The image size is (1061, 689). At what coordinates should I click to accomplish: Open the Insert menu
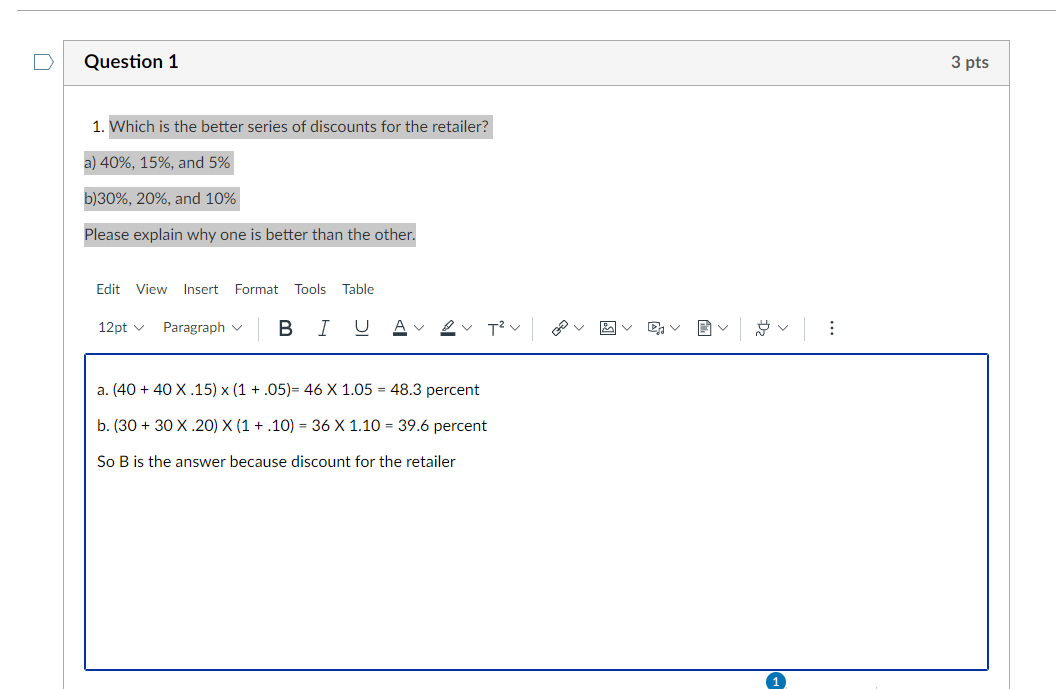(x=200, y=290)
